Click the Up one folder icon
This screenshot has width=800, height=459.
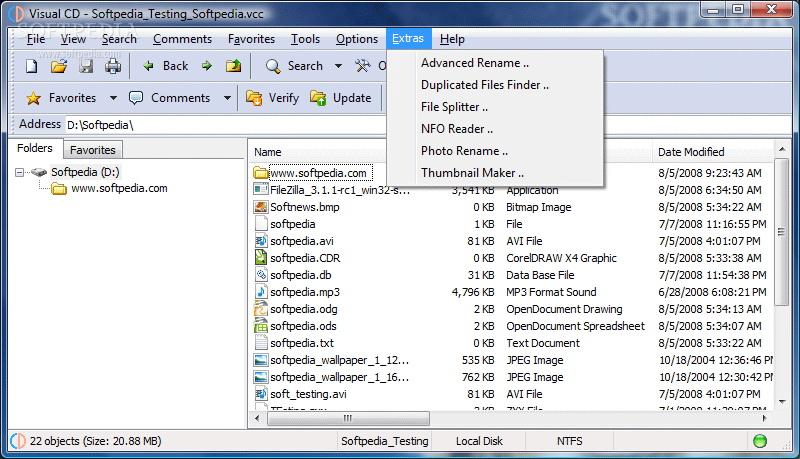point(234,66)
